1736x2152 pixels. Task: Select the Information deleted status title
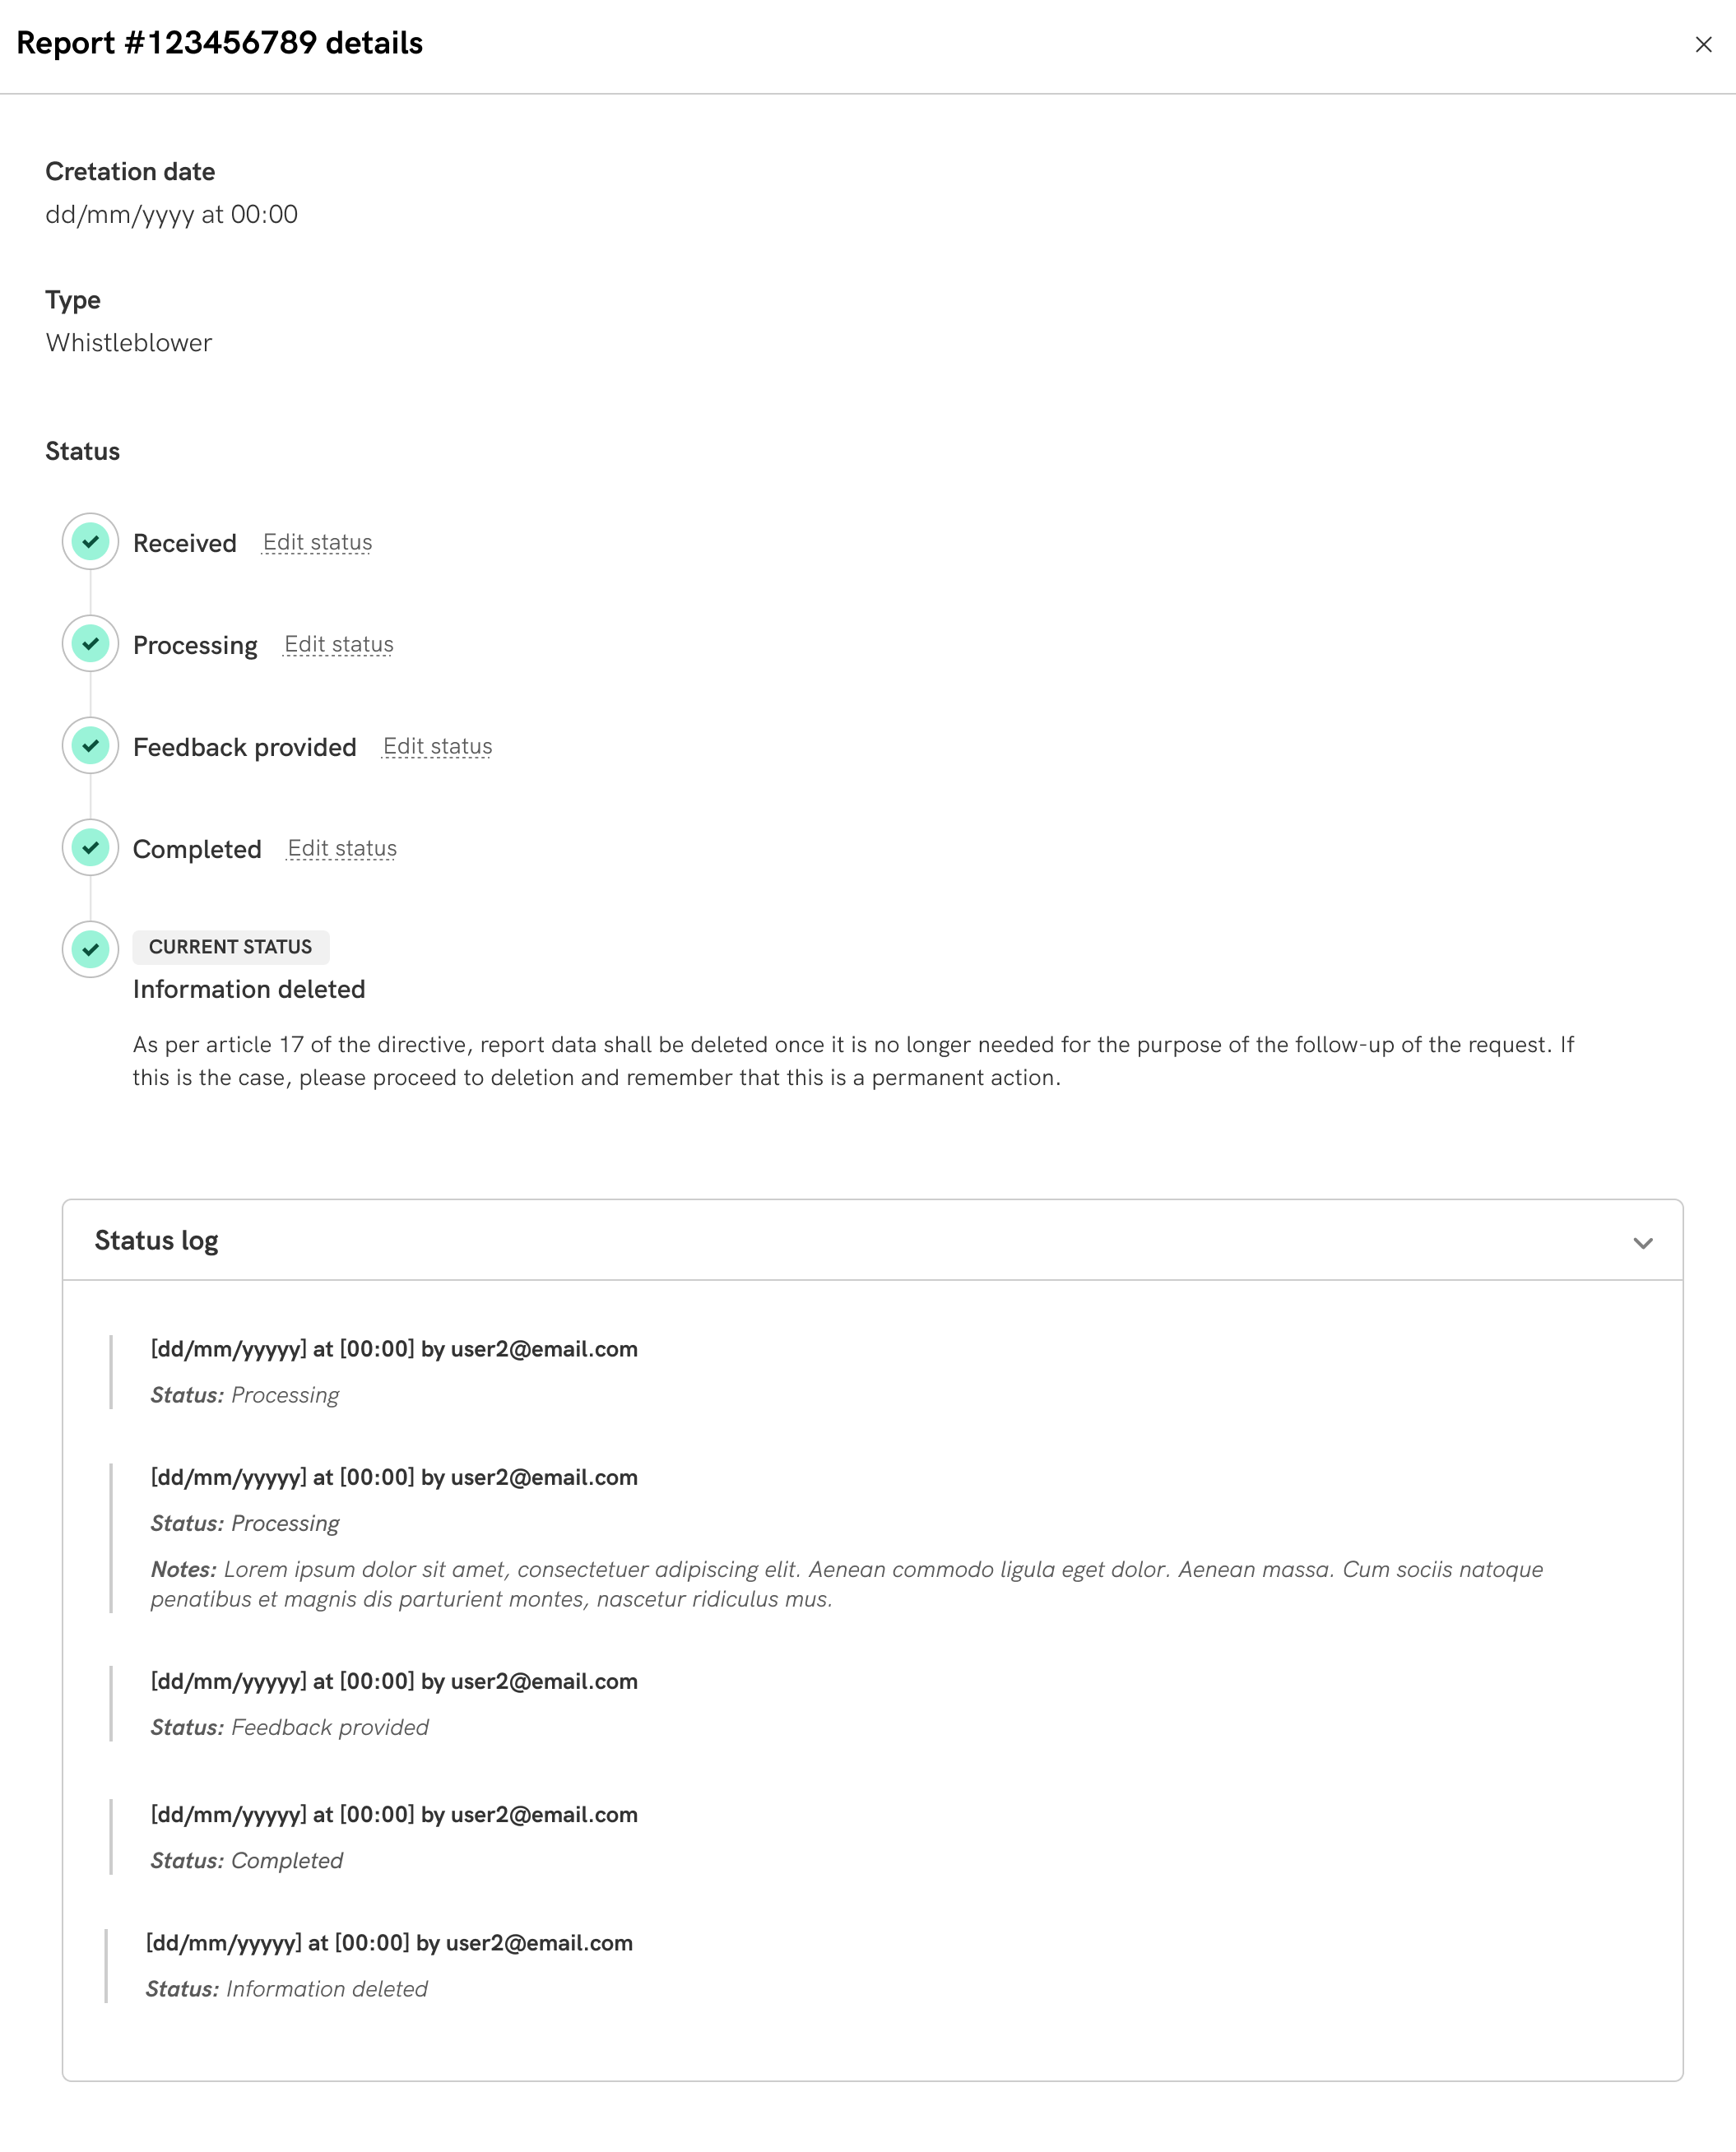tap(249, 990)
